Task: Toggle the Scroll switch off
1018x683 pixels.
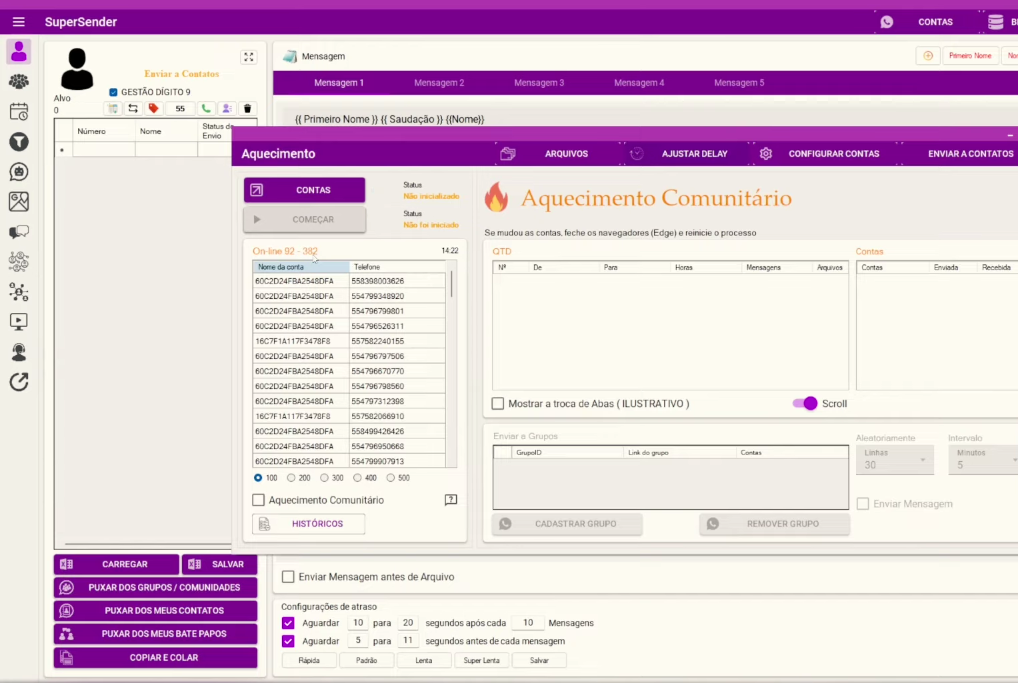Action: click(805, 404)
